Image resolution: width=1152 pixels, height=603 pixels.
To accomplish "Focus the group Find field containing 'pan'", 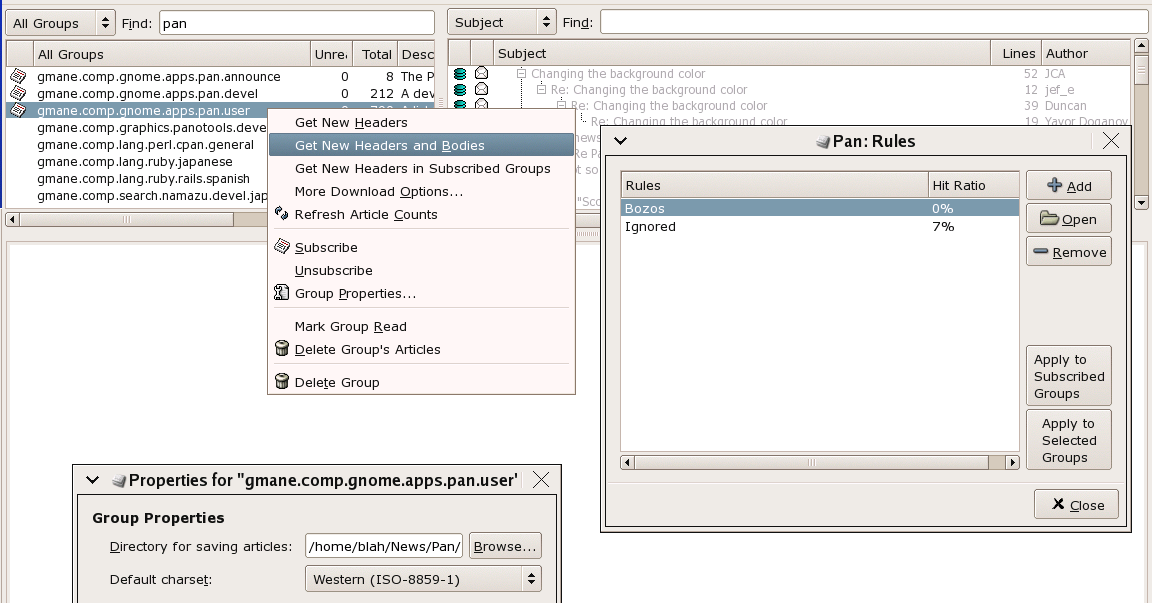I will pyautogui.click(x=297, y=23).
